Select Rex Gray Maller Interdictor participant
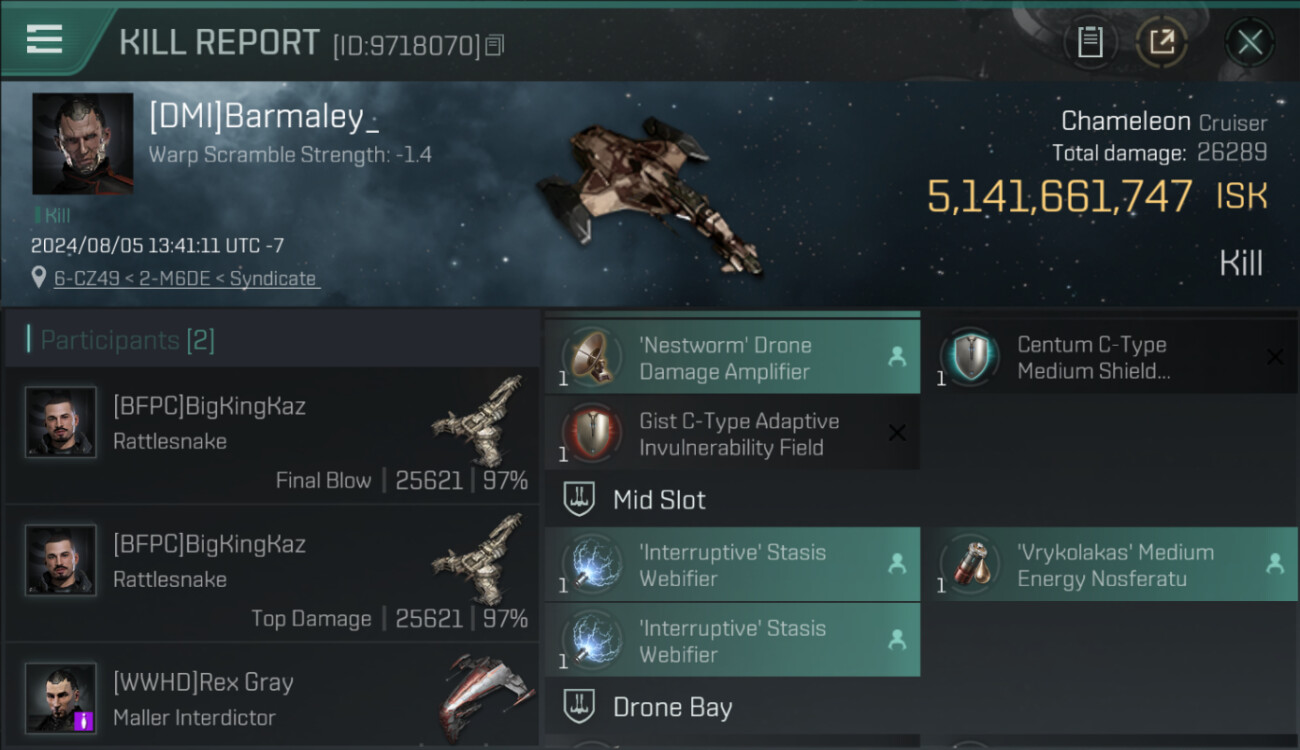 272,699
